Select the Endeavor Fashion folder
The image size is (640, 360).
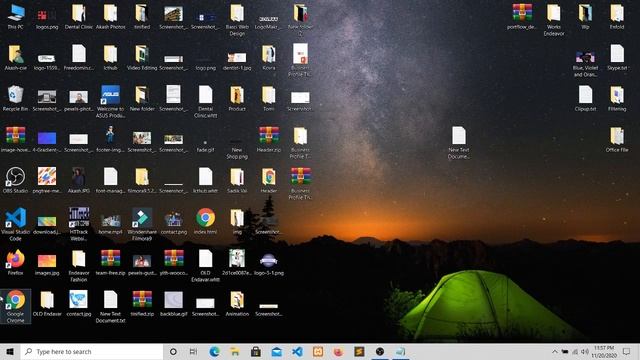[x=79, y=265]
